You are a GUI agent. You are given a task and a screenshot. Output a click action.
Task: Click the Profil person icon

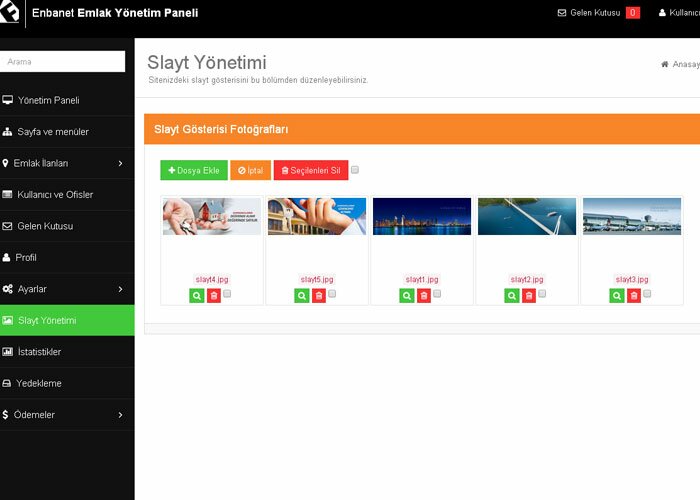pos(6,258)
